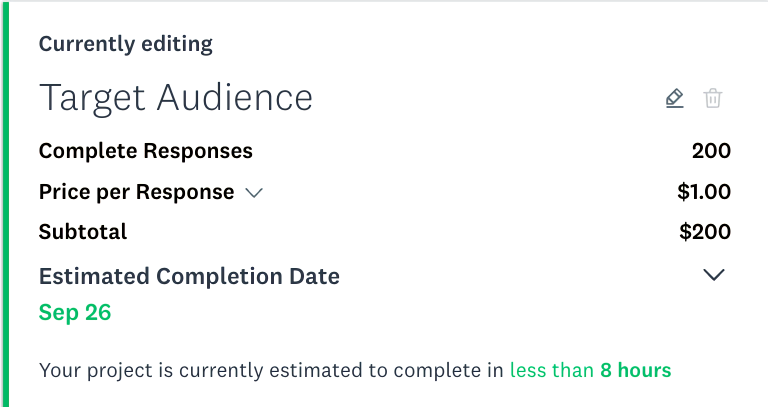Click the green Sep 26 date

75,312
